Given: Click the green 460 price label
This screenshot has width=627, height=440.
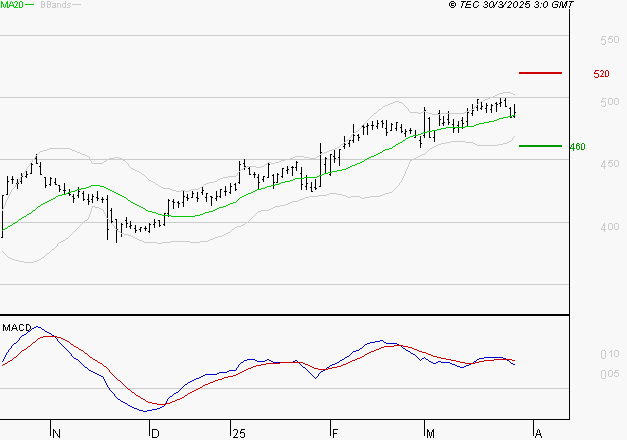Looking at the screenshot, I should point(577,147).
